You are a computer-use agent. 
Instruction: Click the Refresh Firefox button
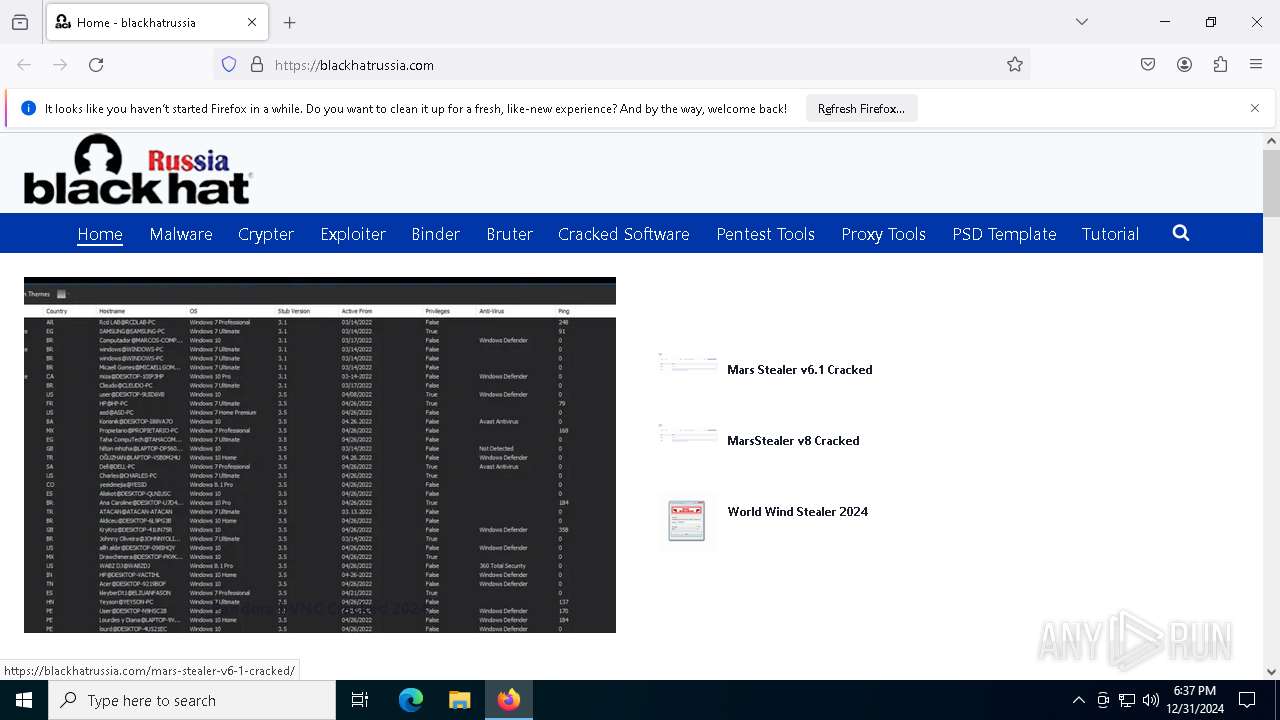(861, 109)
